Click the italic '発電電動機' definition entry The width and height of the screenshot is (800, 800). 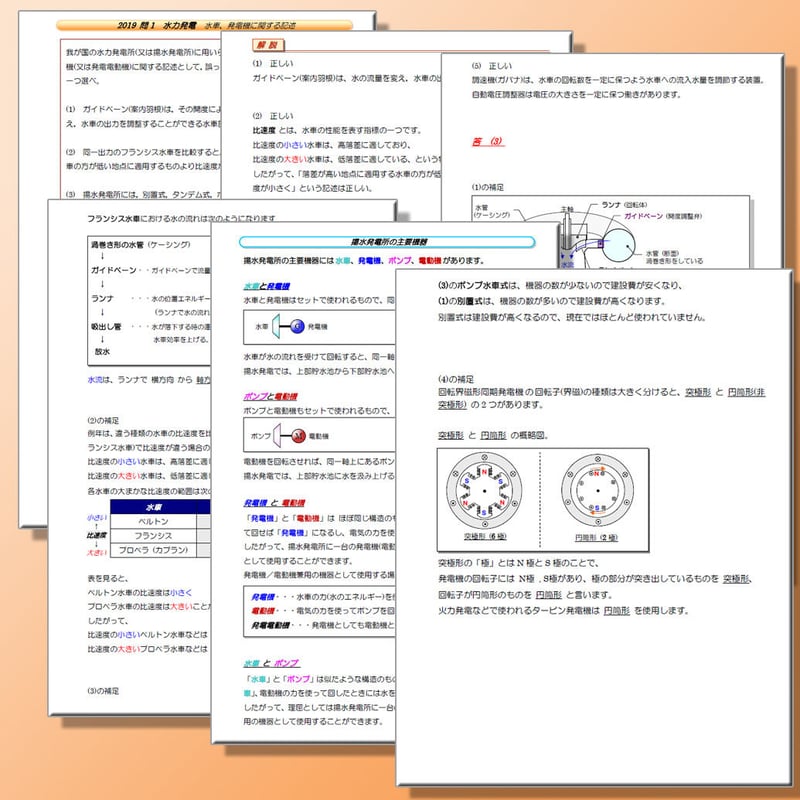(270, 625)
